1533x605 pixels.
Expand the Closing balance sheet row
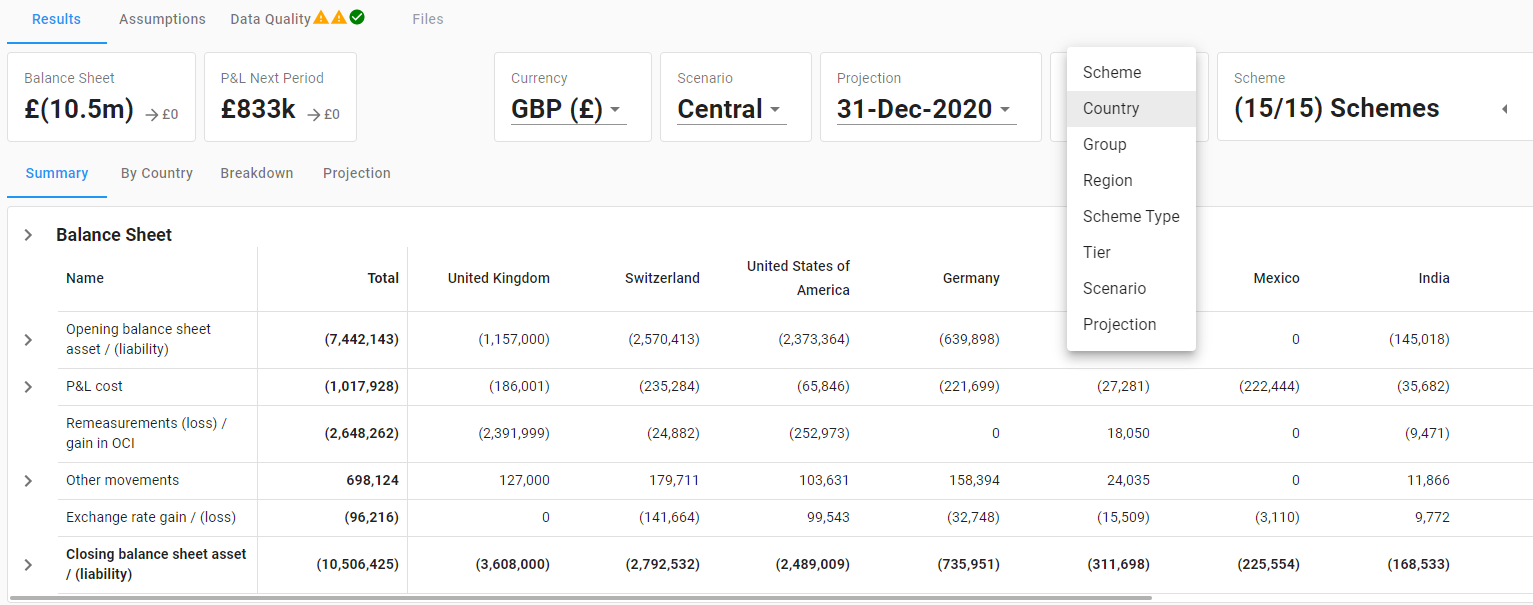[x=28, y=565]
